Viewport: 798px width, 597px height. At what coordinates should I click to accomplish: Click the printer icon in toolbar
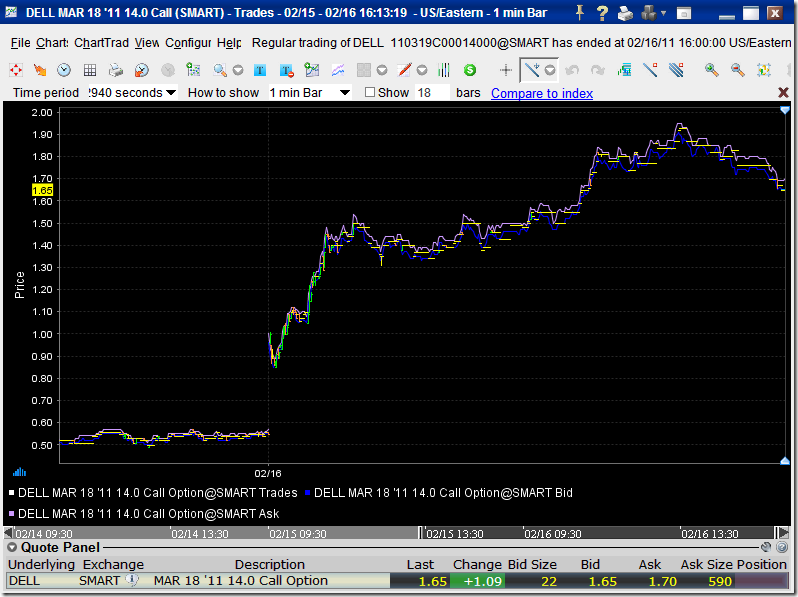tap(116, 70)
